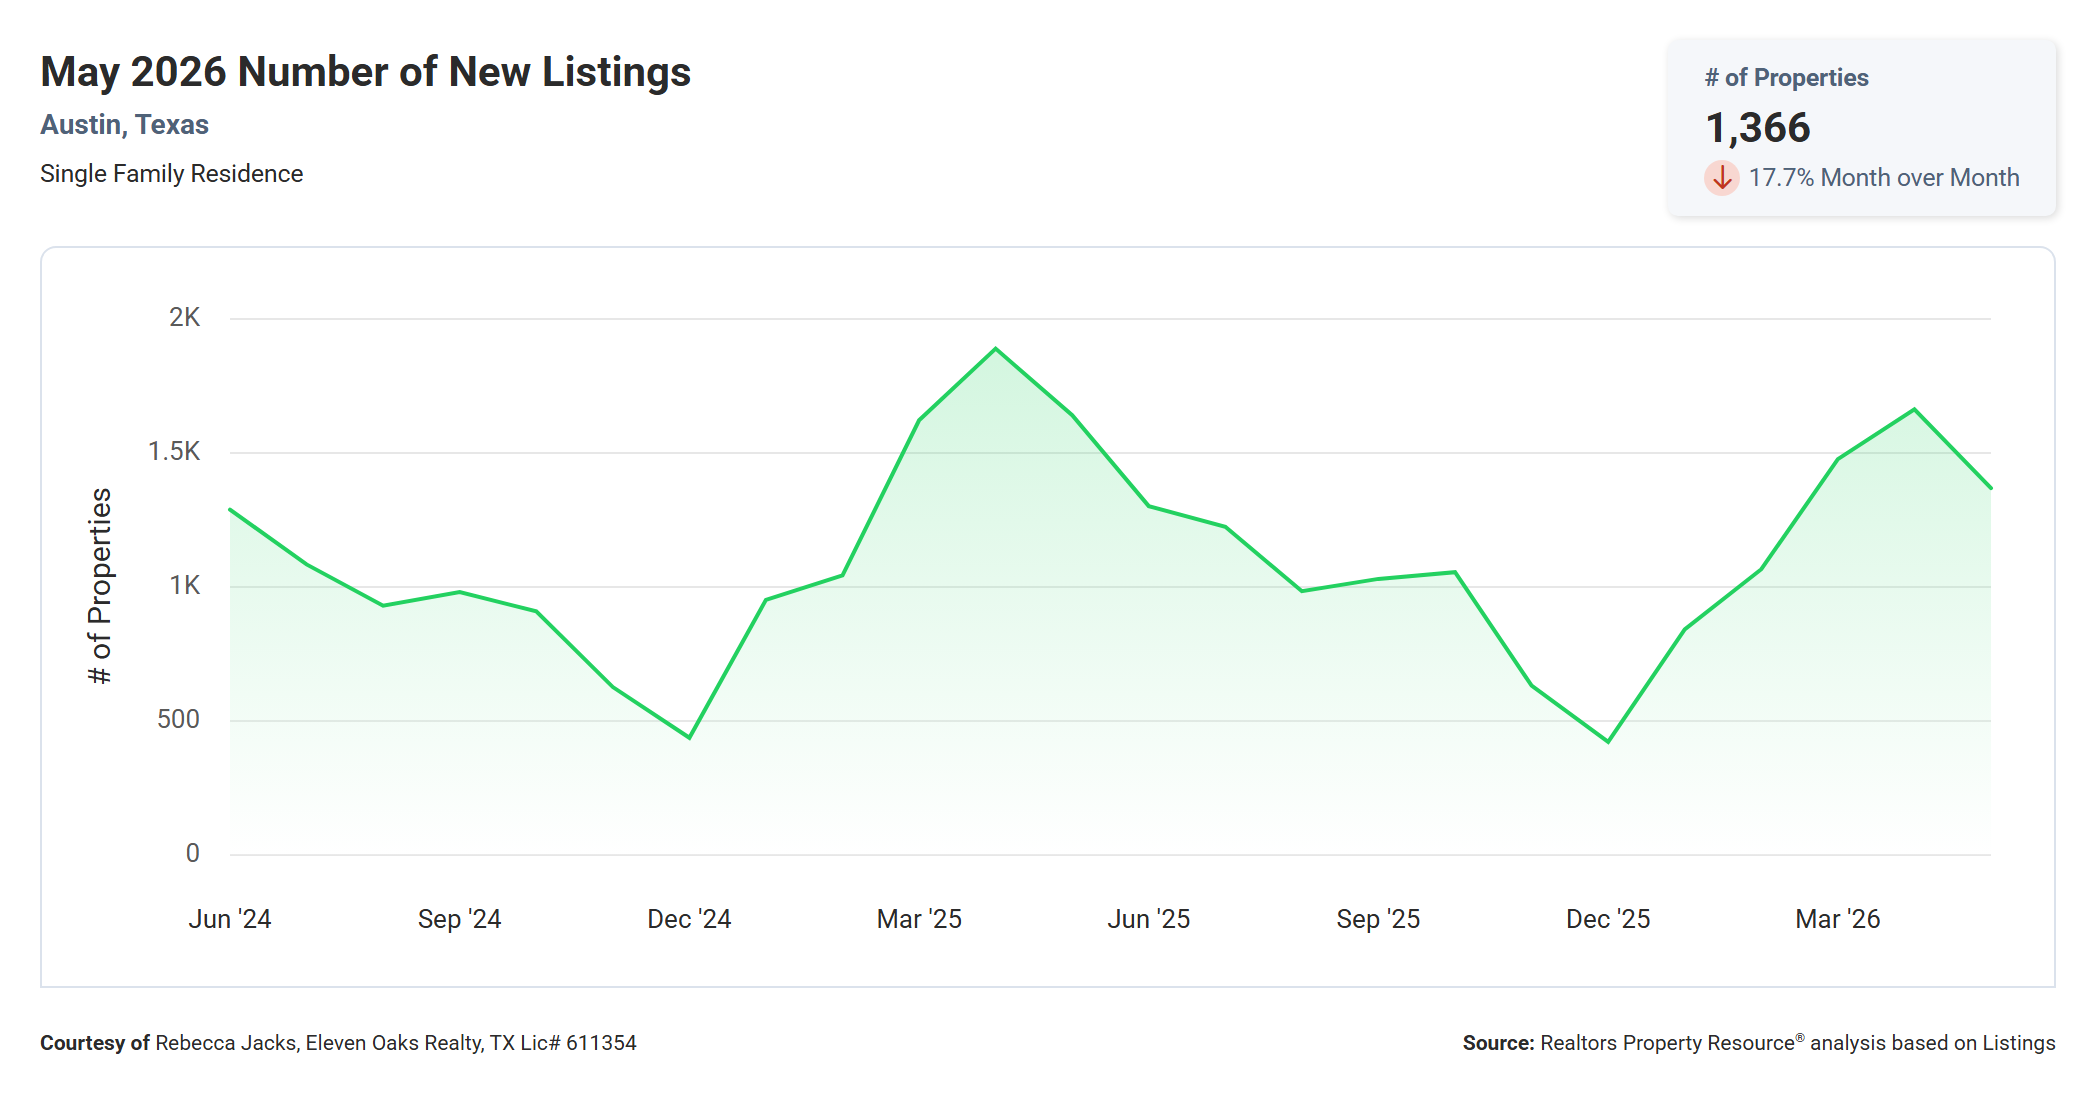Click '17.7% Month over Month' text
The image size is (2096, 1100).
(1884, 178)
